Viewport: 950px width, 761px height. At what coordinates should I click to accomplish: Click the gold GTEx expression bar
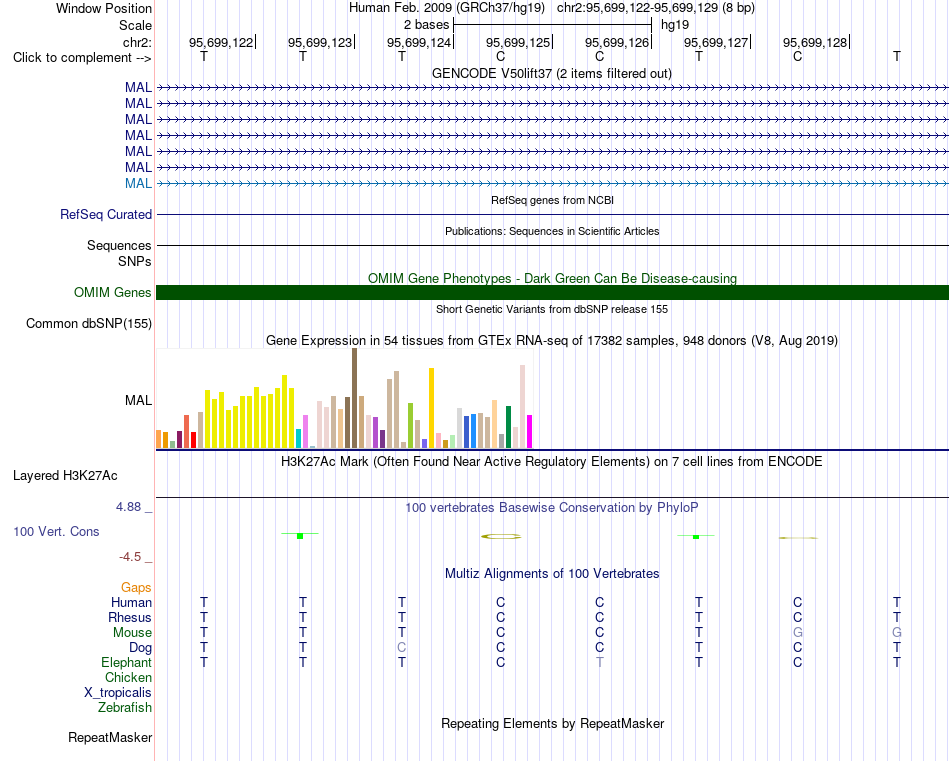point(431,408)
